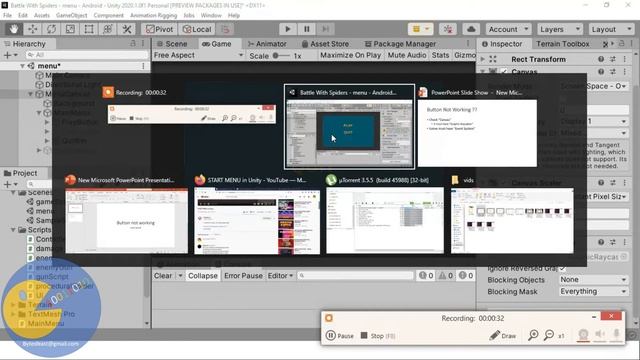Click Hierarchy add plus button

click(x=7, y=55)
